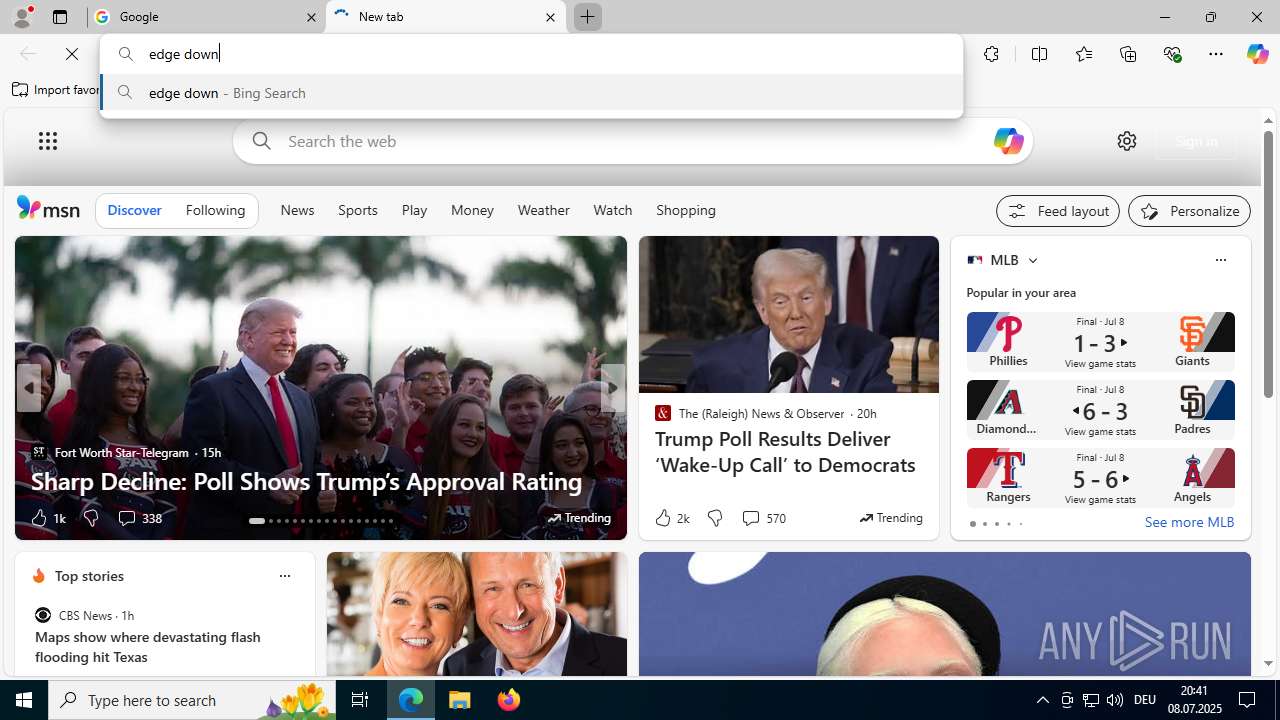Open the browser profile icon
Screen dimensions: 1280x720
click(22, 16)
